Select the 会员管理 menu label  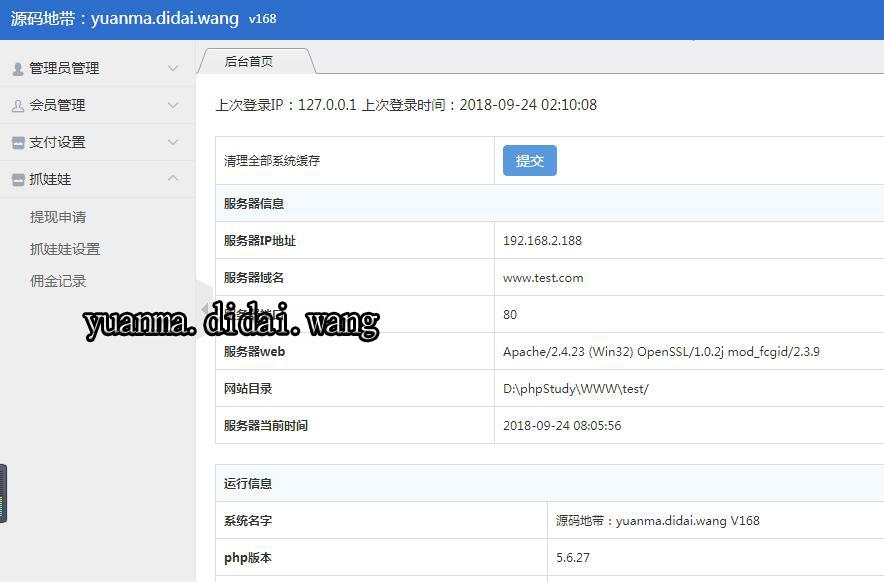pyautogui.click(x=57, y=105)
